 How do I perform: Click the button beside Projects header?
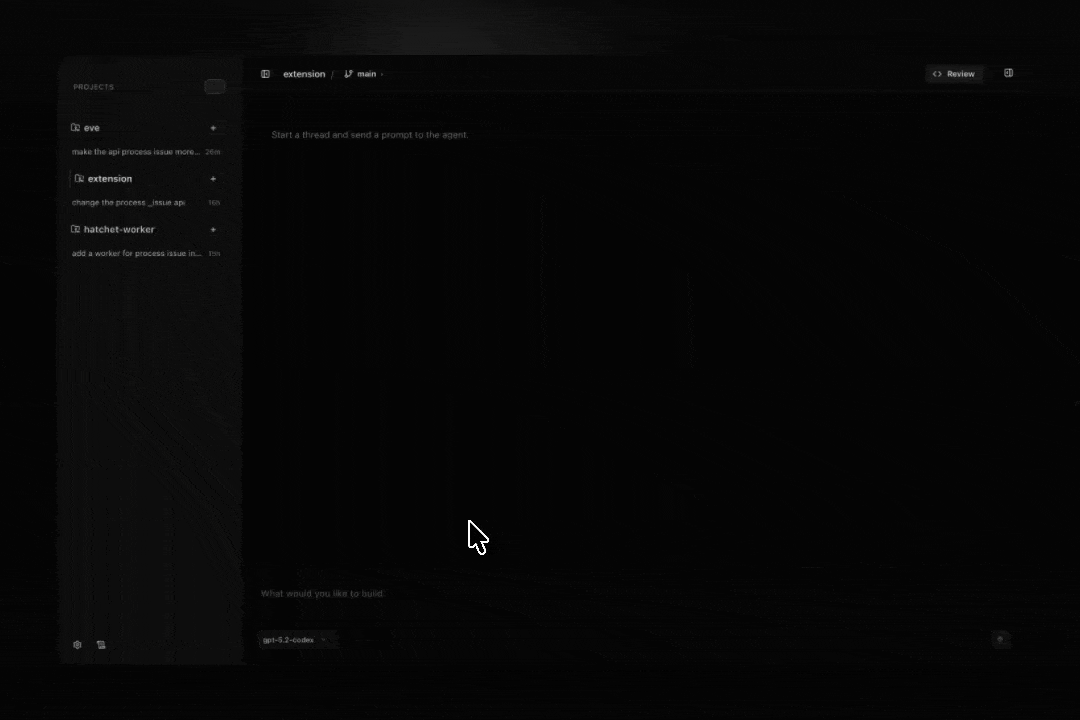[x=214, y=87]
